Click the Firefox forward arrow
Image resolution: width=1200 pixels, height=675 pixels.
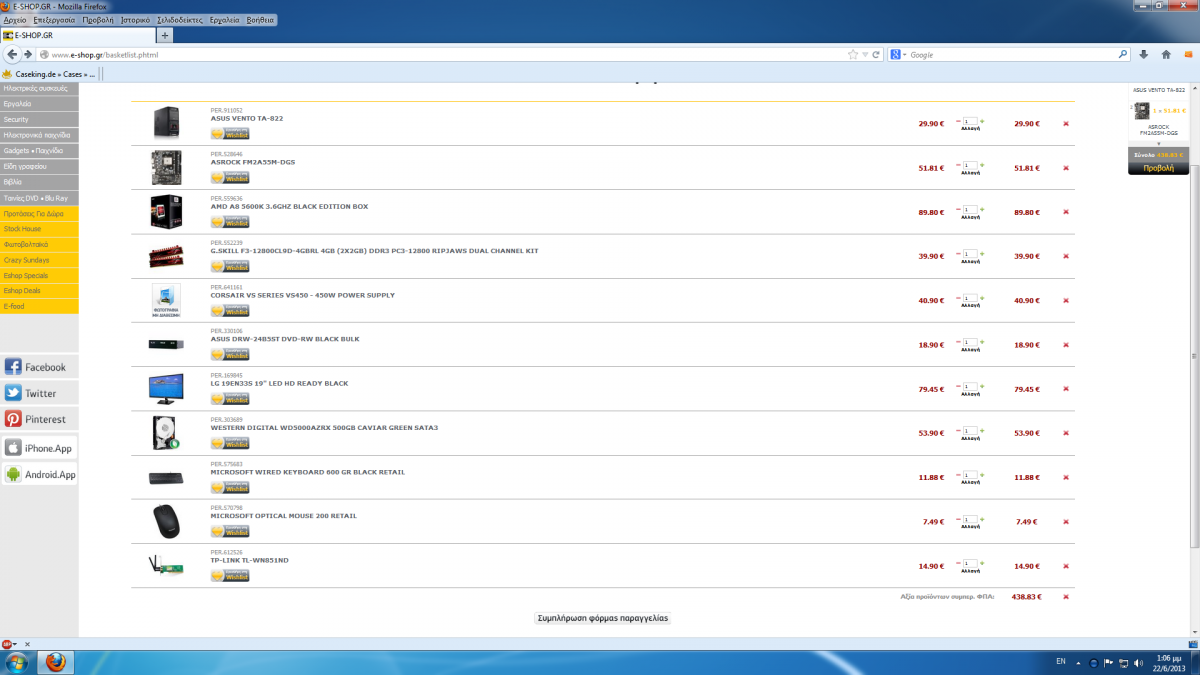point(29,54)
